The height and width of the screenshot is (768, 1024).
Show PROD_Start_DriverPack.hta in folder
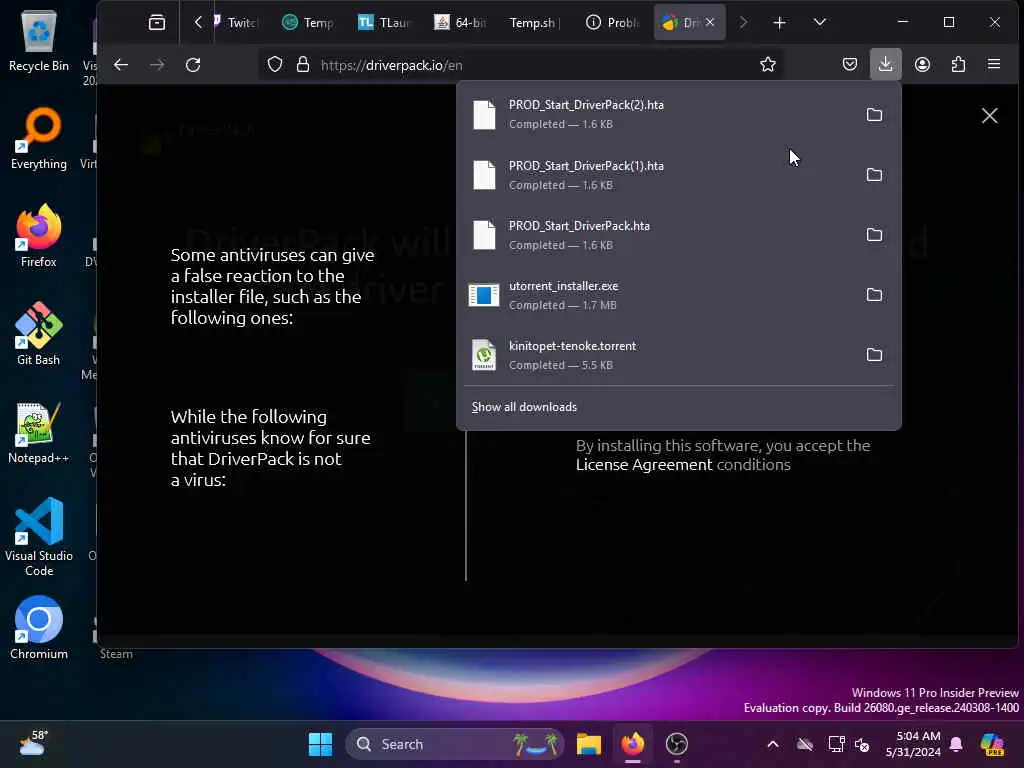pyautogui.click(x=874, y=235)
